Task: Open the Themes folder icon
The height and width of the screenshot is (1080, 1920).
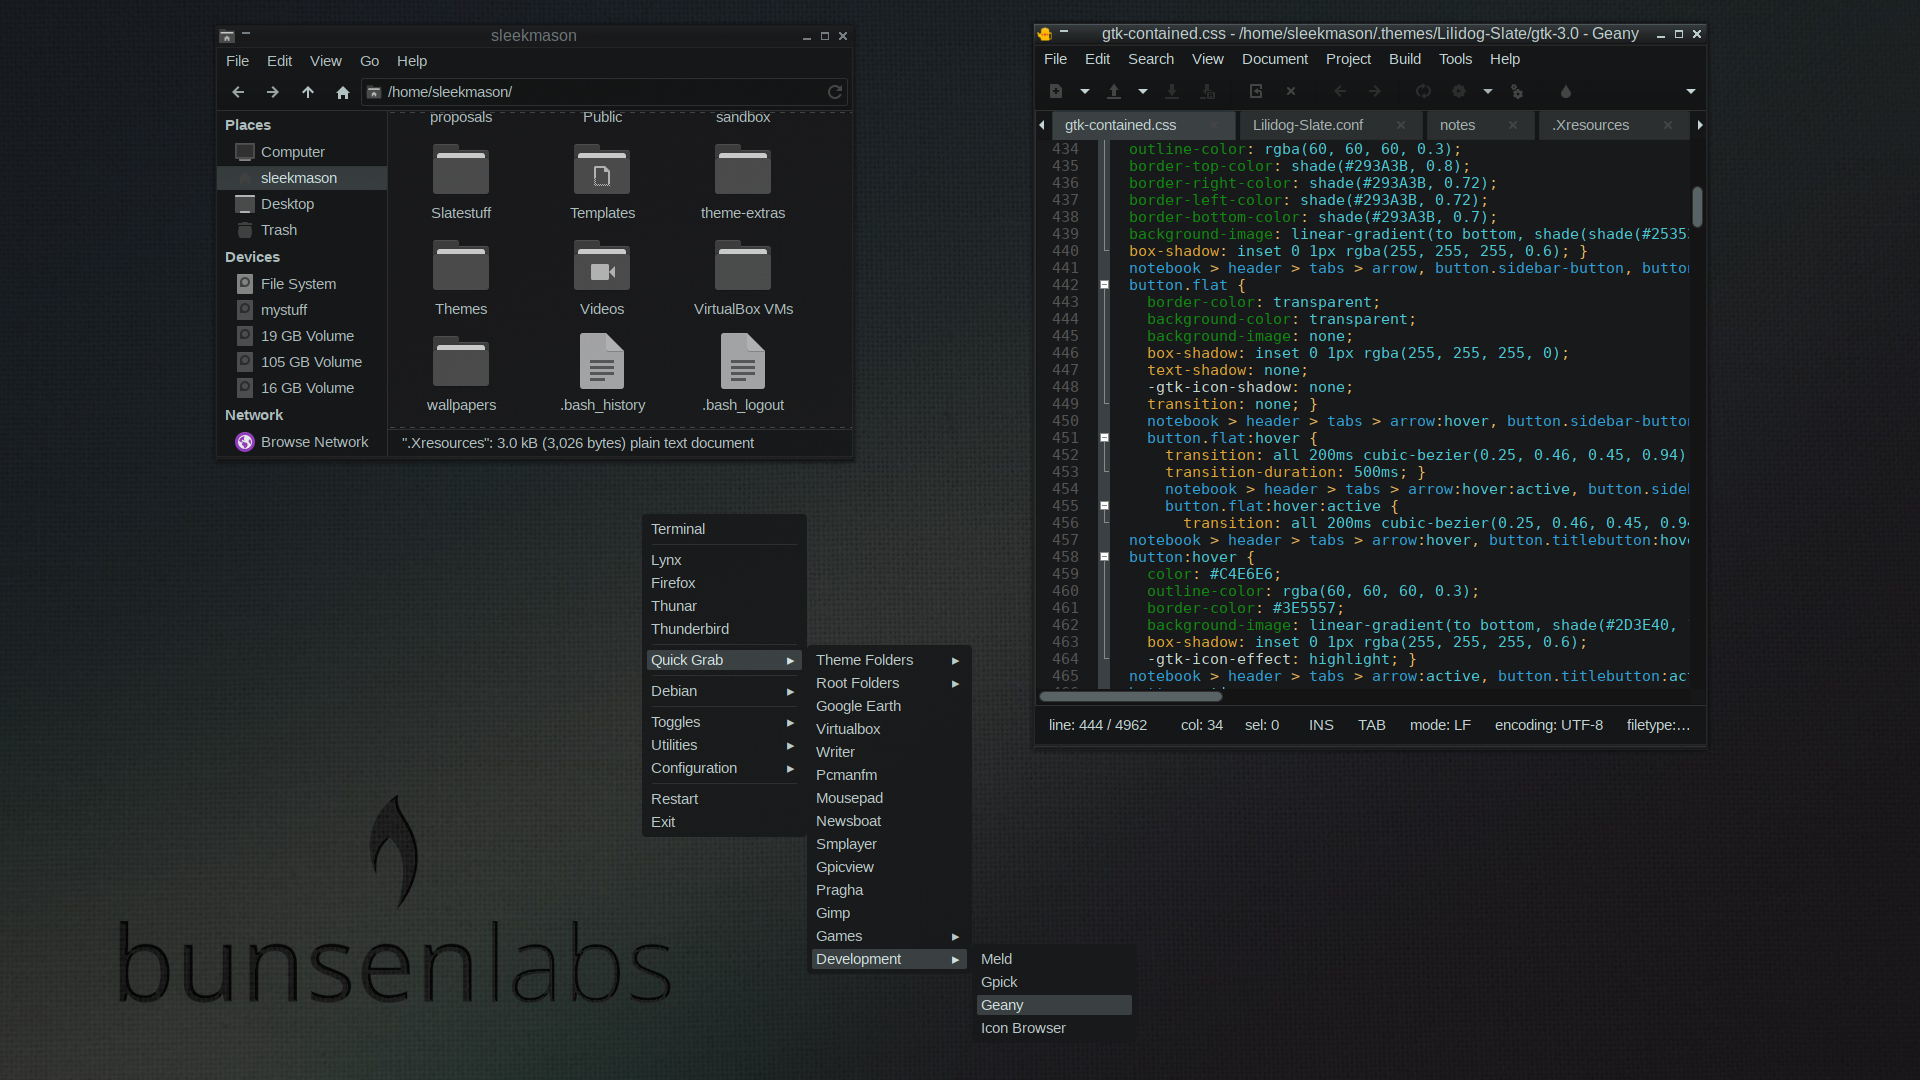Action: point(461,267)
